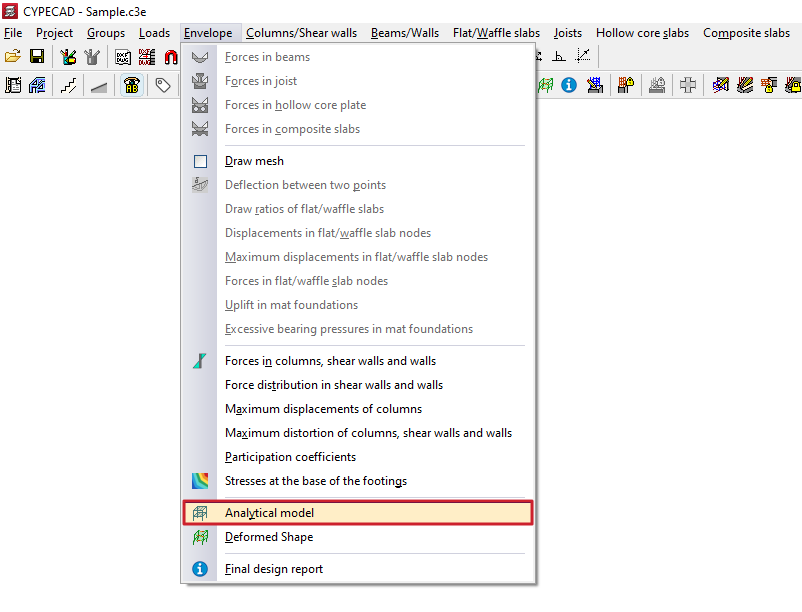Select Forces in columns, shear walls

coord(358,360)
